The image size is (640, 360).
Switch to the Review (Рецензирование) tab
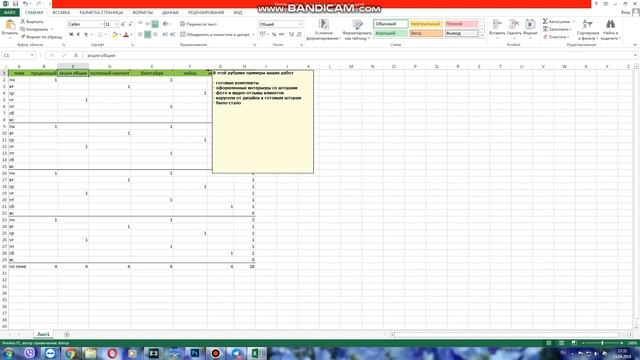click(206, 13)
